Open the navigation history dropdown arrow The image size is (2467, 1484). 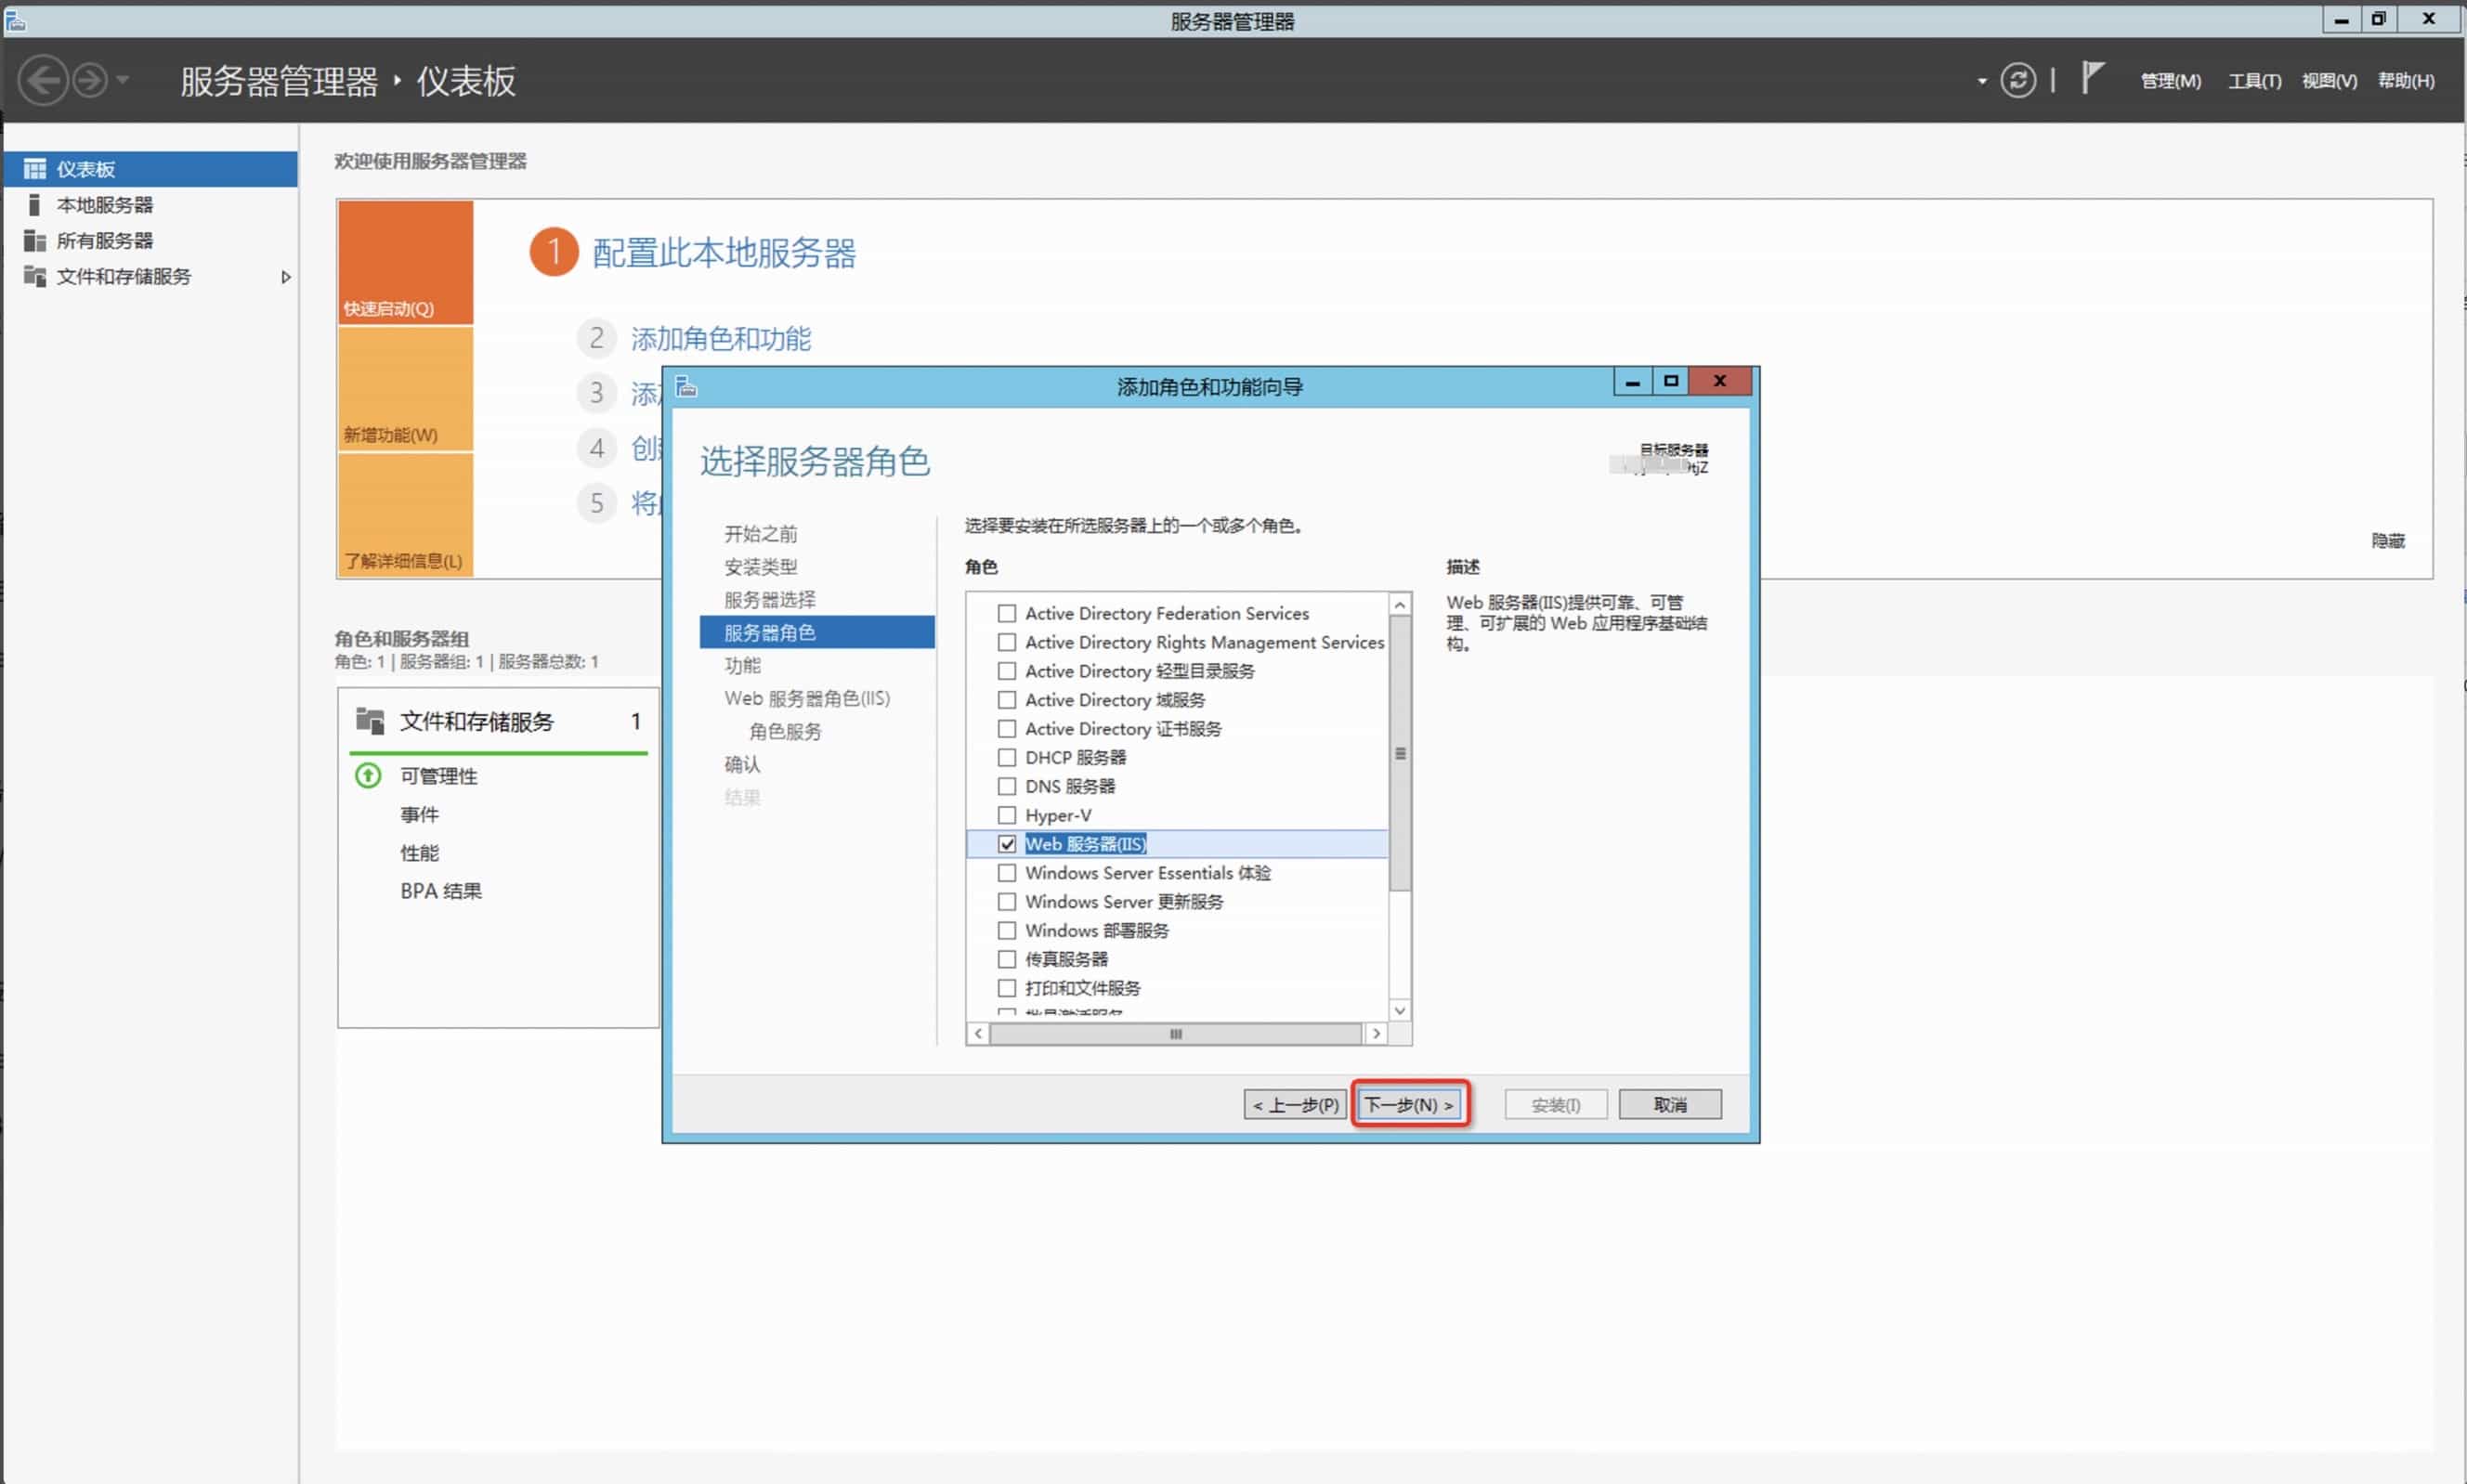pyautogui.click(x=123, y=80)
